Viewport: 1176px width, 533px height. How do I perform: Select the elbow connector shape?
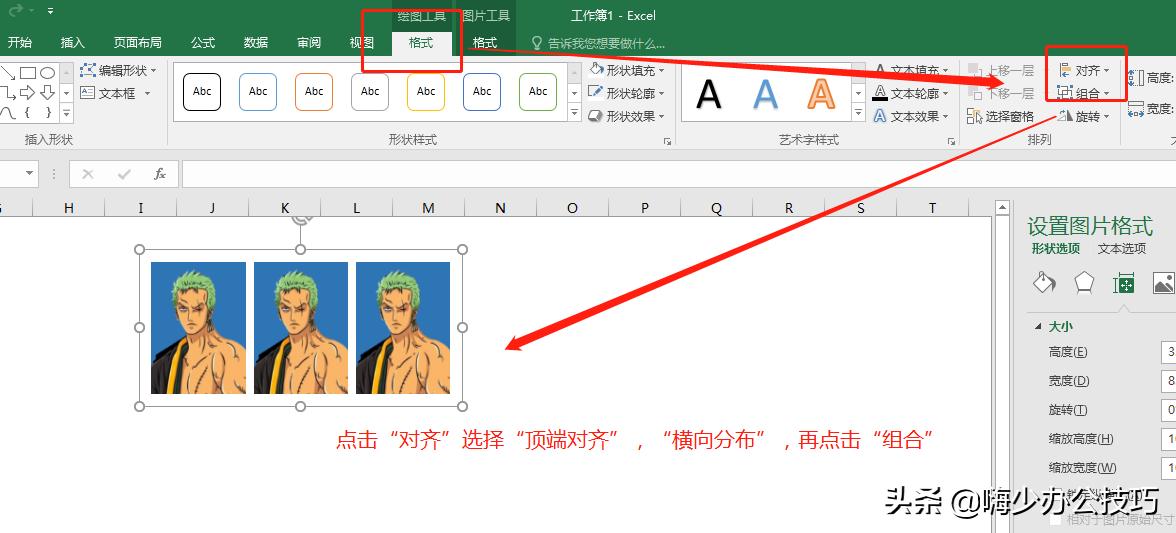pos(8,93)
